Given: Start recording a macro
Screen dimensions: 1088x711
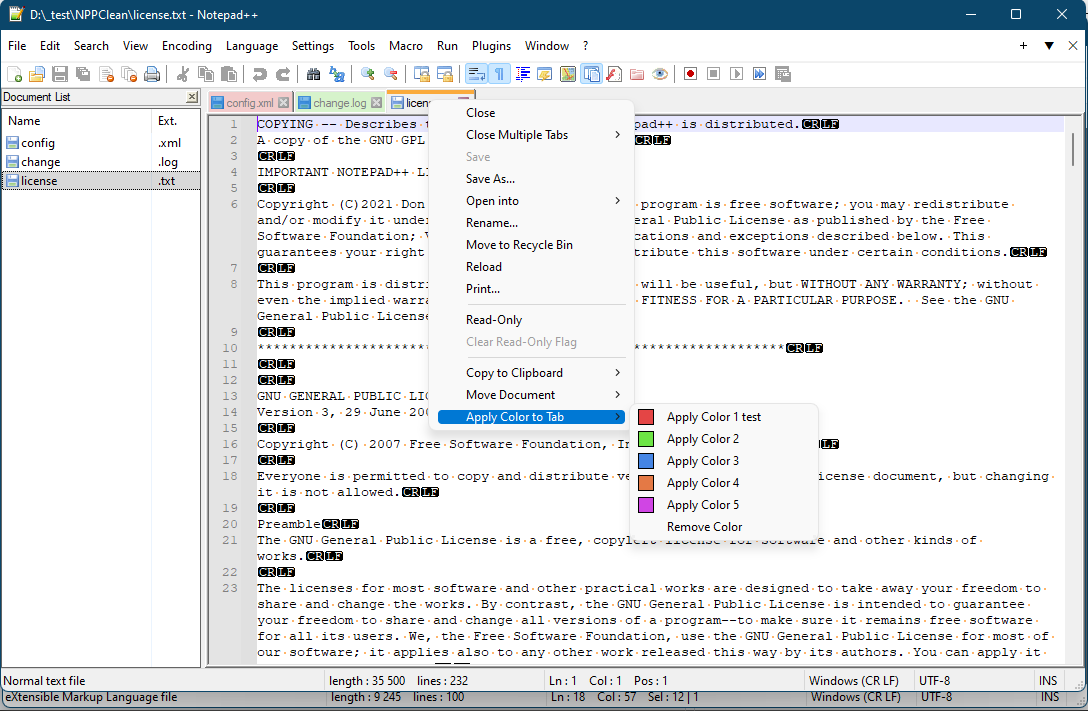Looking at the screenshot, I should tap(689, 73).
